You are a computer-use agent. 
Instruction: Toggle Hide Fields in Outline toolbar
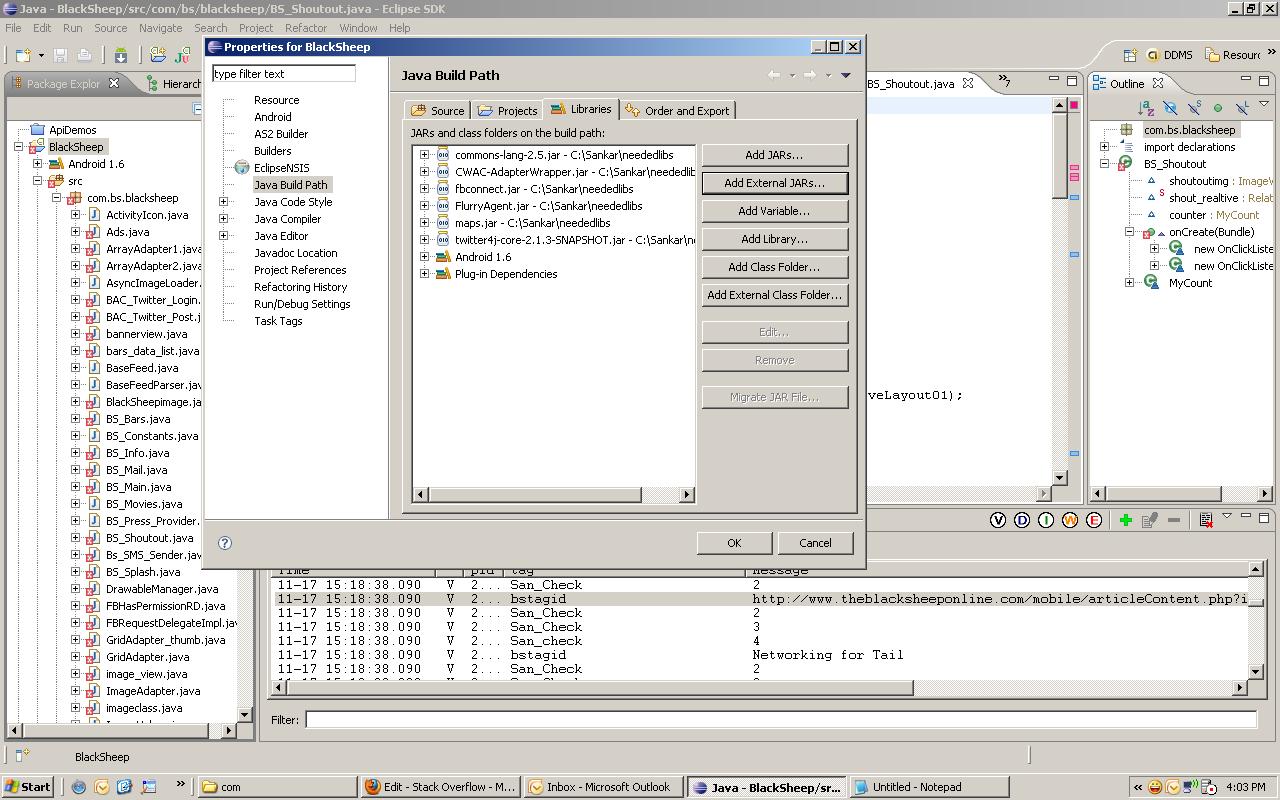(x=1170, y=107)
